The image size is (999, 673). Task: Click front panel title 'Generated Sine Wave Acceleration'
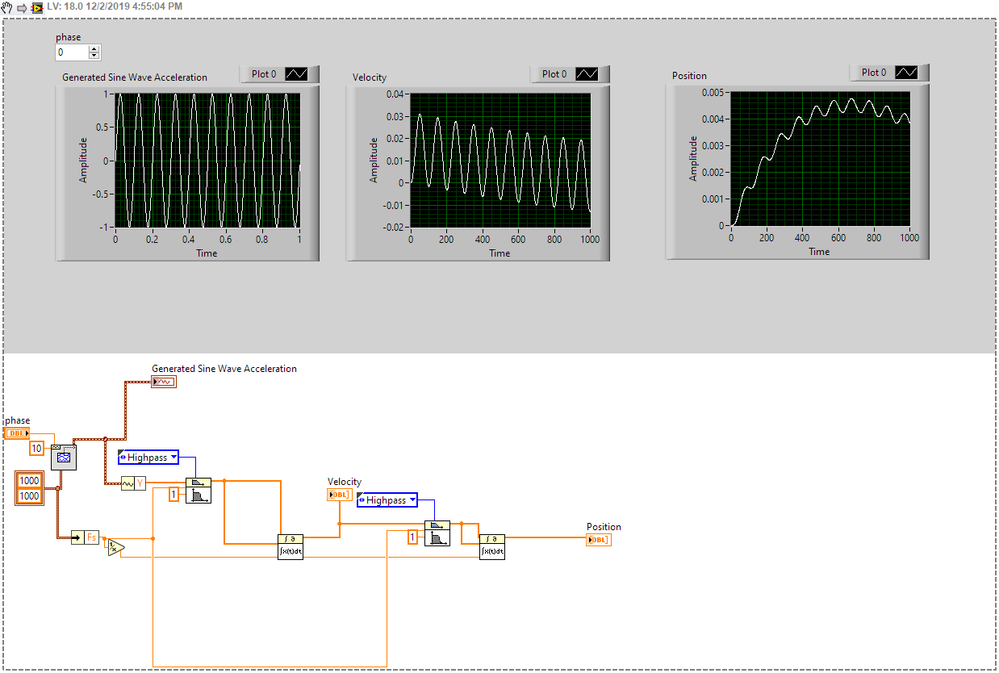tap(134, 77)
